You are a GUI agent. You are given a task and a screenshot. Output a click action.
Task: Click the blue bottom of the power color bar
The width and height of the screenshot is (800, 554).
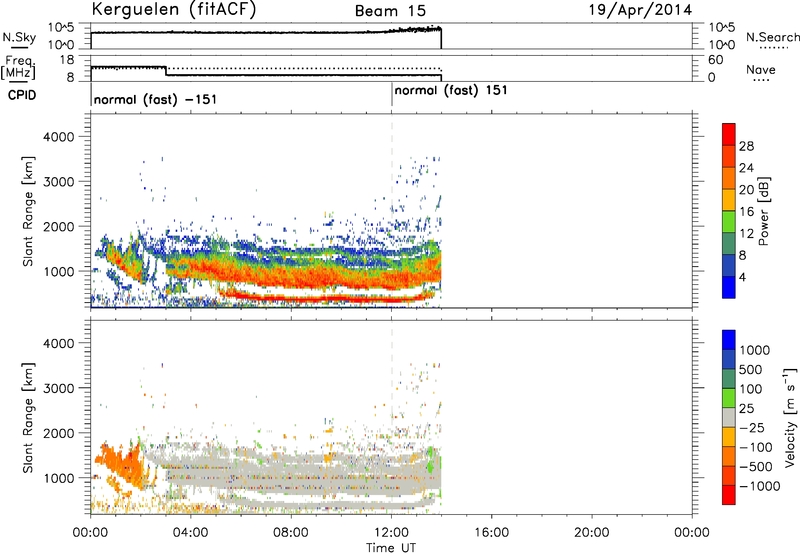729,287
